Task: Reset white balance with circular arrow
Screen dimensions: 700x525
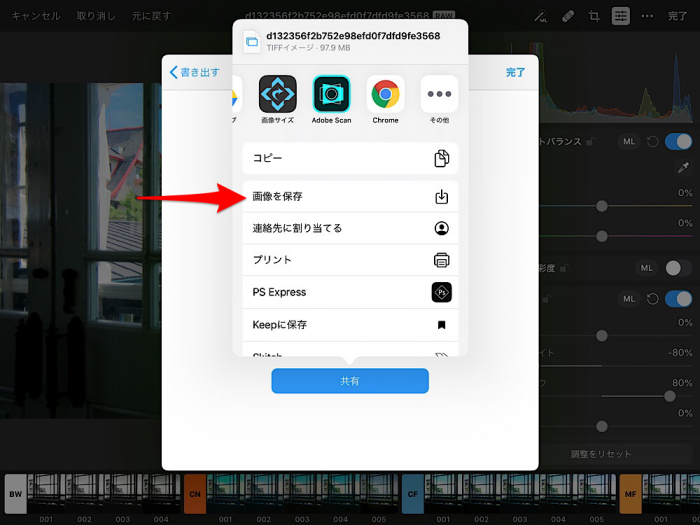Action: pos(653,142)
